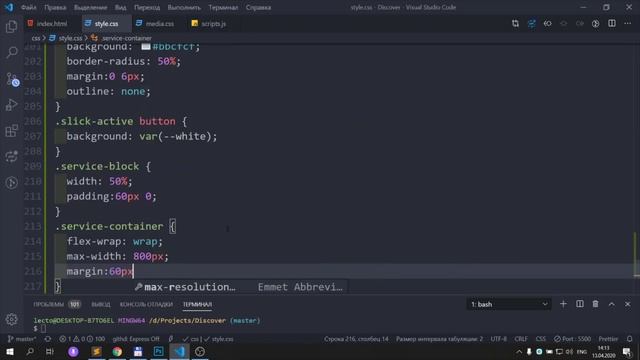Open the Explorer view in activity bar
Viewport: 640px width, 360px height.
click(11, 27)
